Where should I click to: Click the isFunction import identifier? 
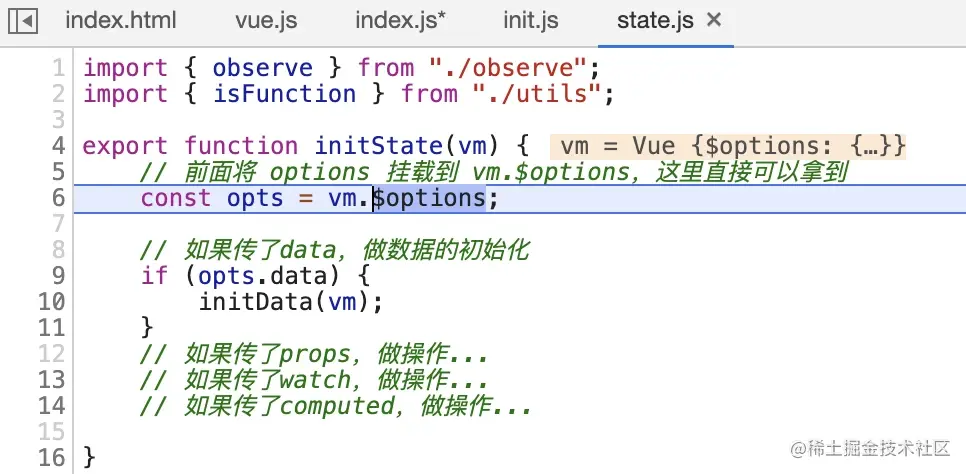point(285,94)
